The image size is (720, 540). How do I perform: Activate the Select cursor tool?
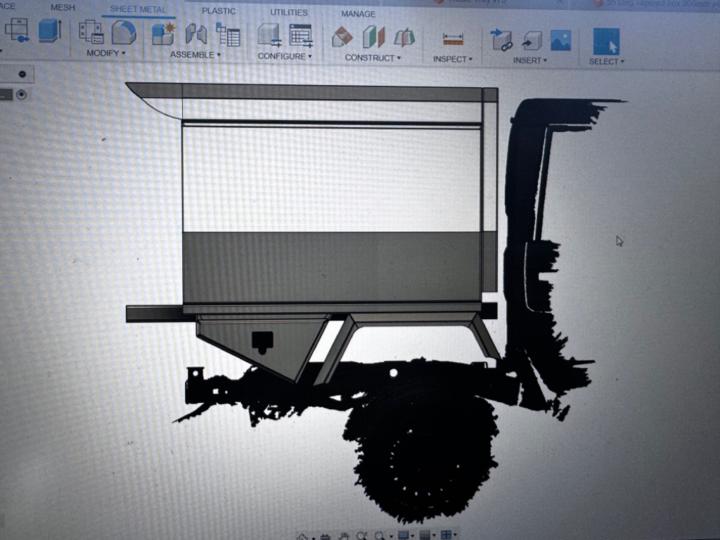[606, 41]
